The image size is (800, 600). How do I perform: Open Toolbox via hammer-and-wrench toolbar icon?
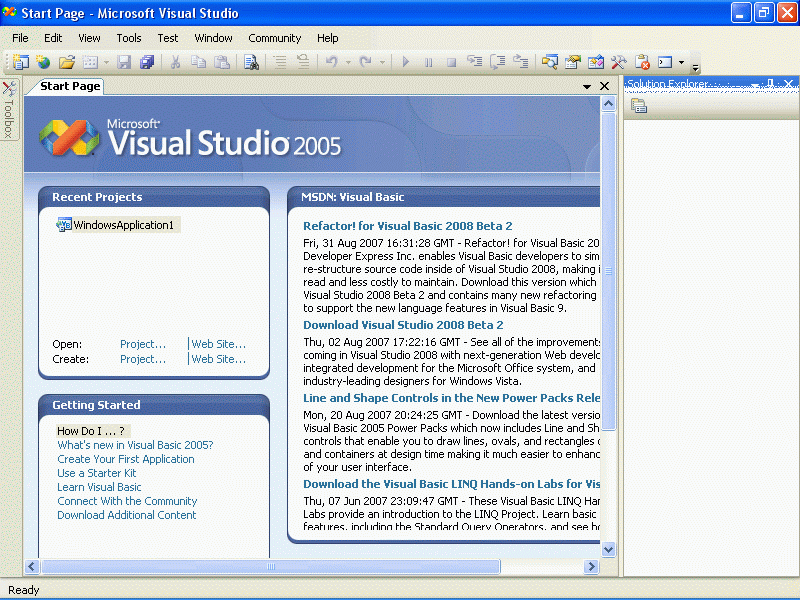tap(618, 62)
